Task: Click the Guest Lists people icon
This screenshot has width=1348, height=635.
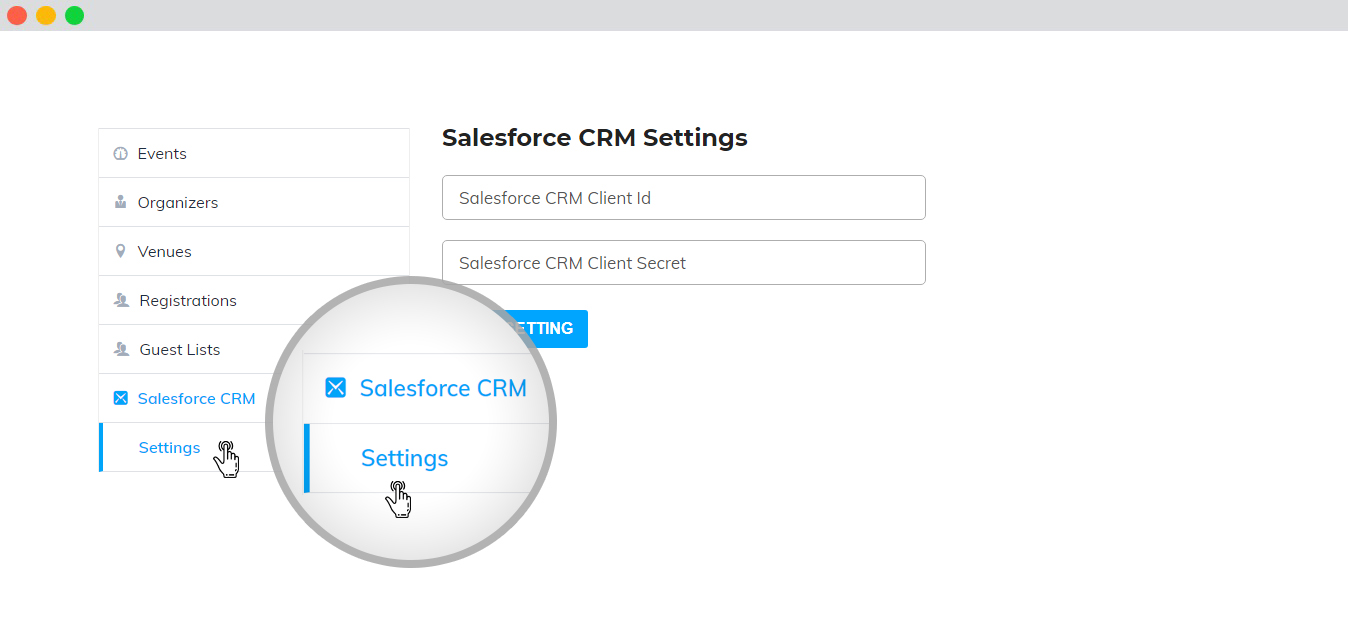Action: (122, 349)
